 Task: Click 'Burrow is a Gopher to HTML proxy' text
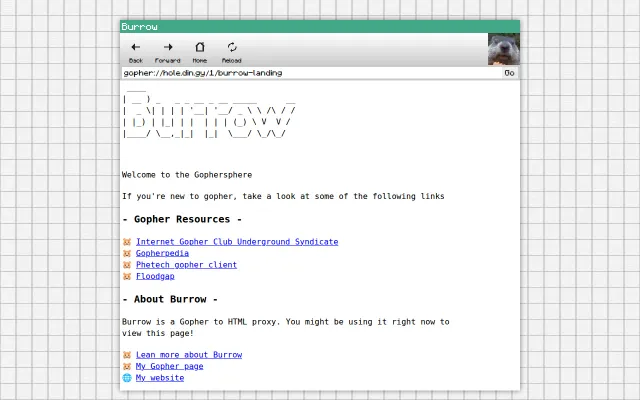pyautogui.click(x=286, y=327)
